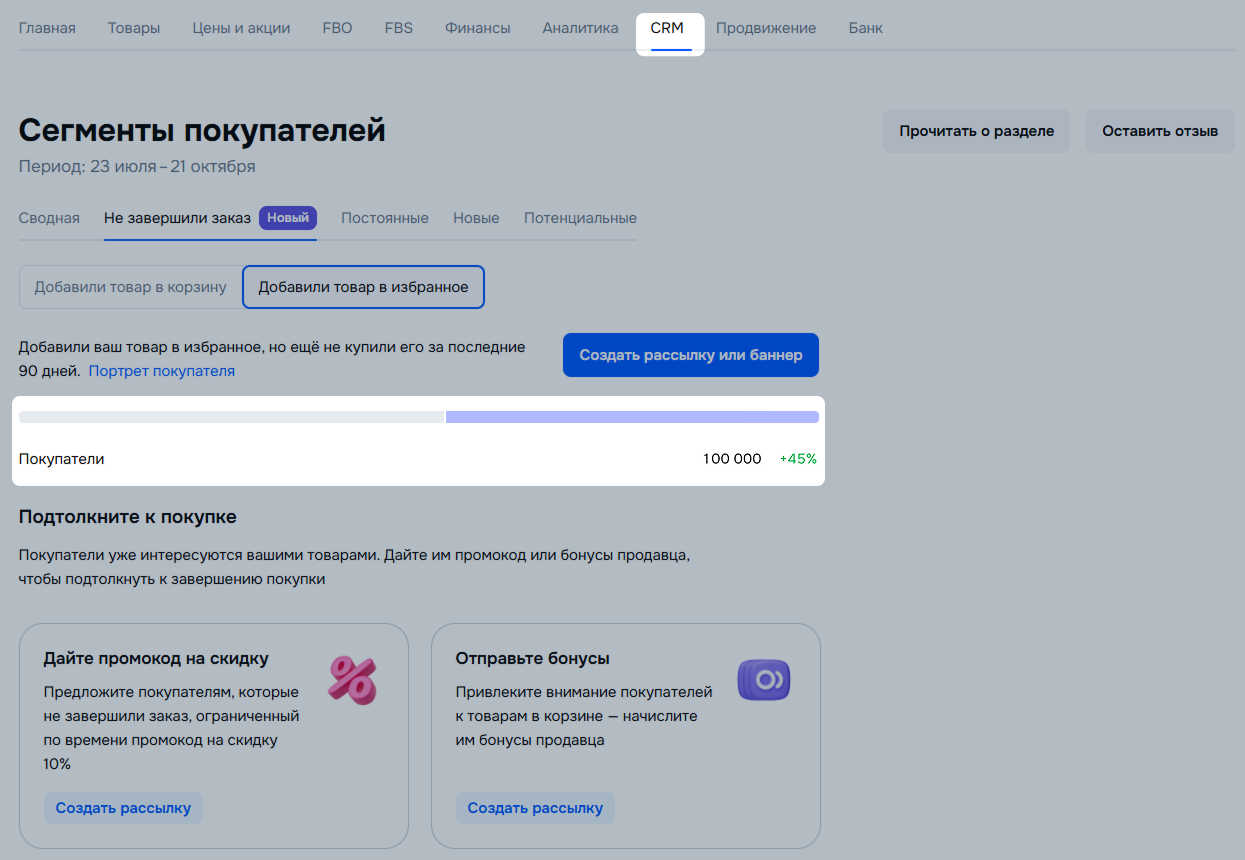Click 'Создать рассылку или баннер' button
Viewport: 1245px width, 860px height.
click(691, 355)
